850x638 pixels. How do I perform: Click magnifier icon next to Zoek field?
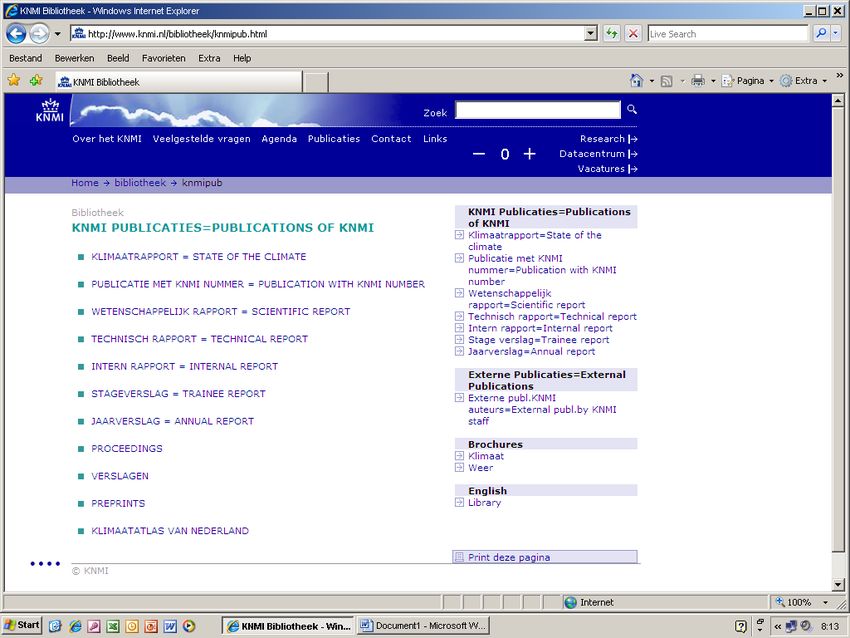[x=632, y=109]
